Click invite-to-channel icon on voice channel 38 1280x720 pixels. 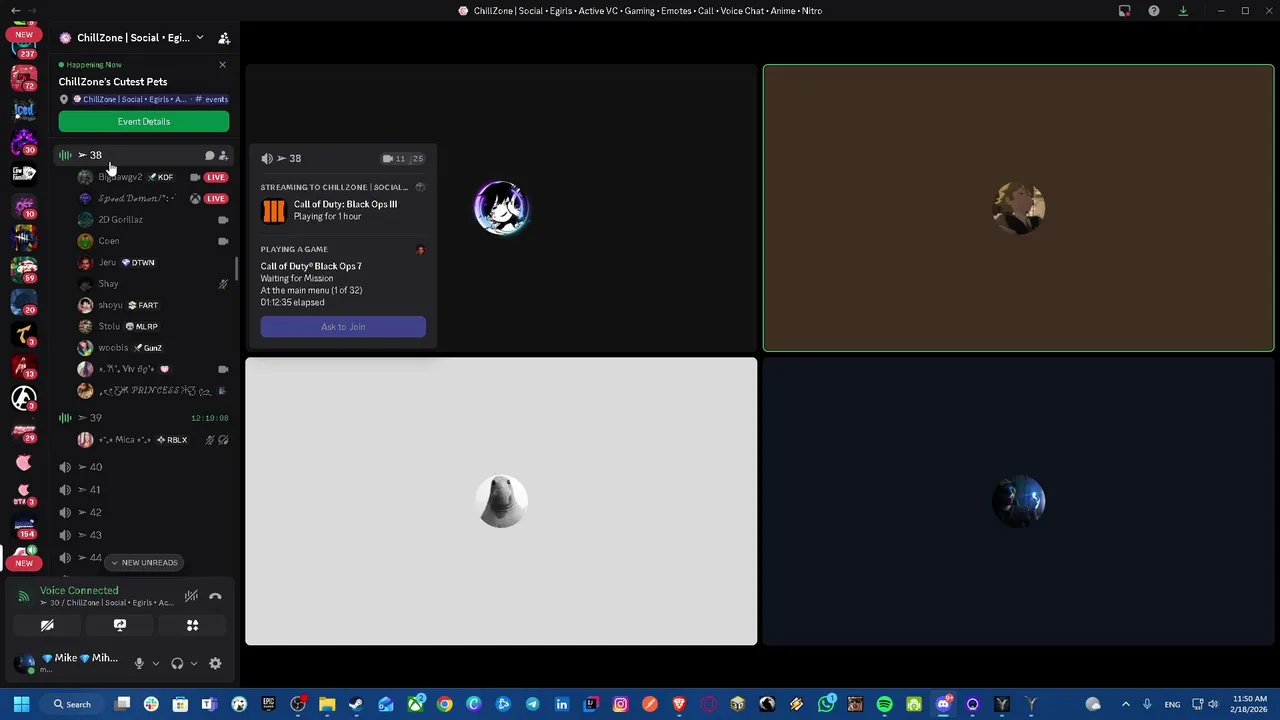click(x=223, y=156)
